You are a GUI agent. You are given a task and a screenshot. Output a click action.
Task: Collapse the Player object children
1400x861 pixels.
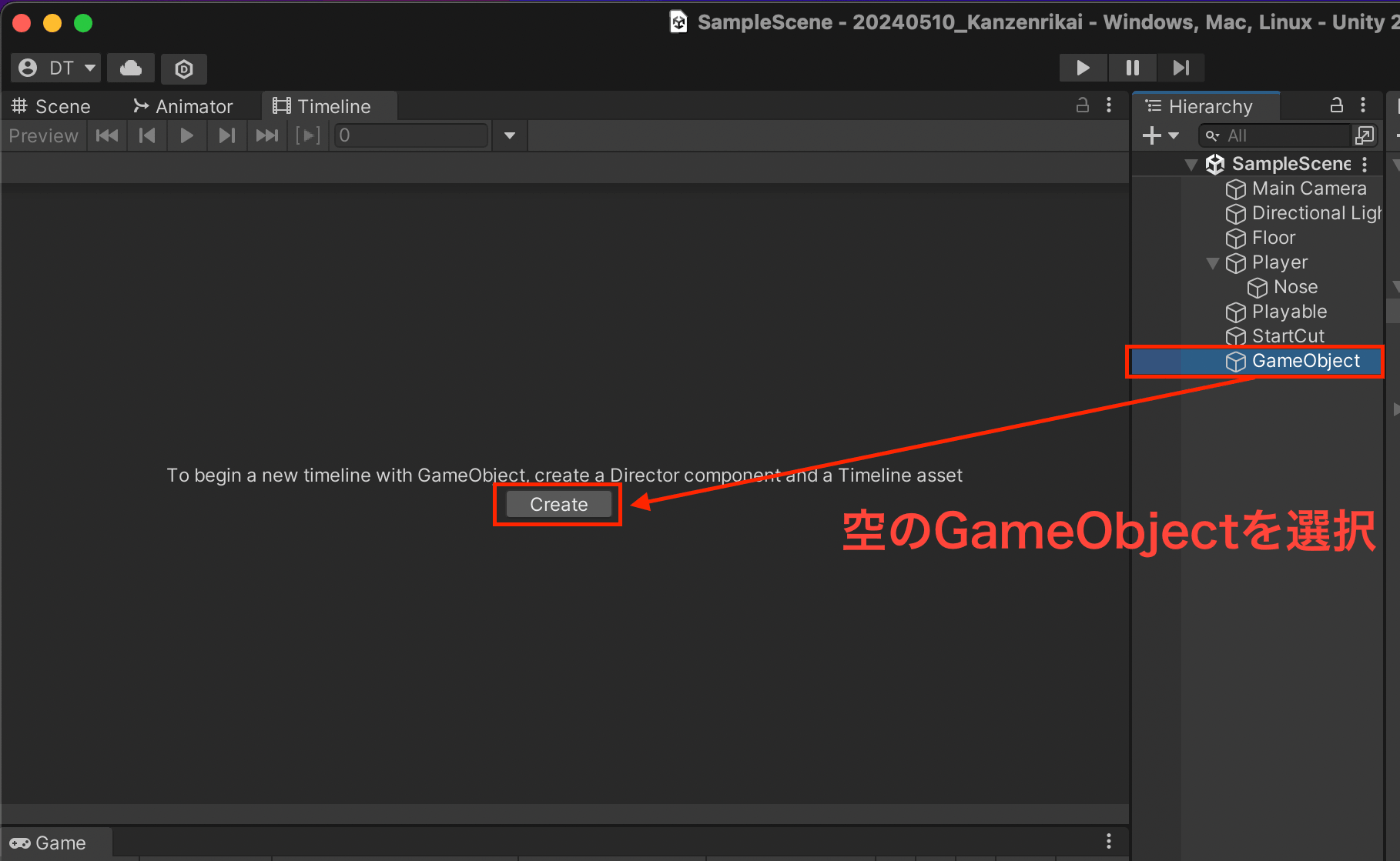pos(1213,263)
